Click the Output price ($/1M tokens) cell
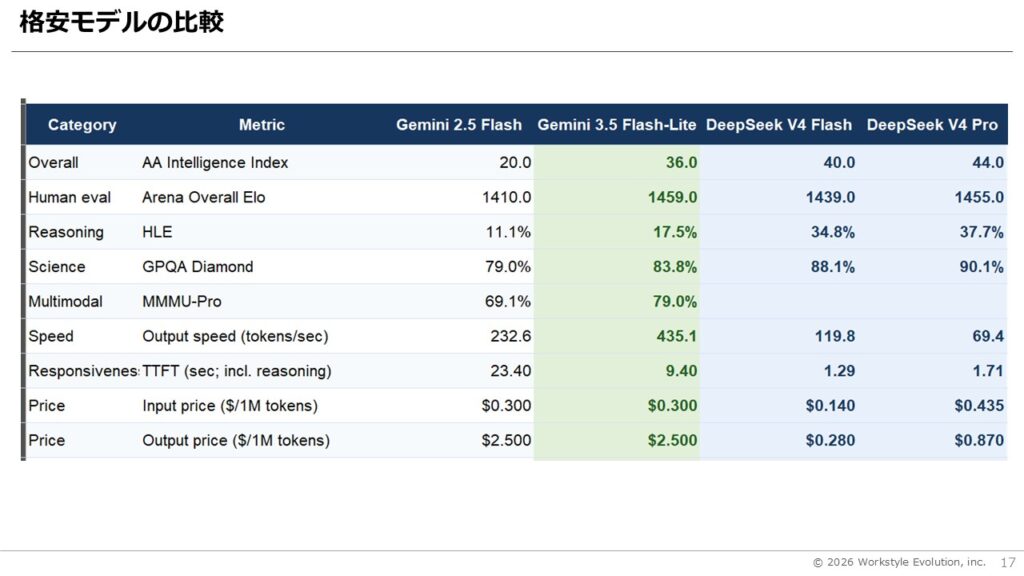This screenshot has width=1024, height=576. (236, 440)
